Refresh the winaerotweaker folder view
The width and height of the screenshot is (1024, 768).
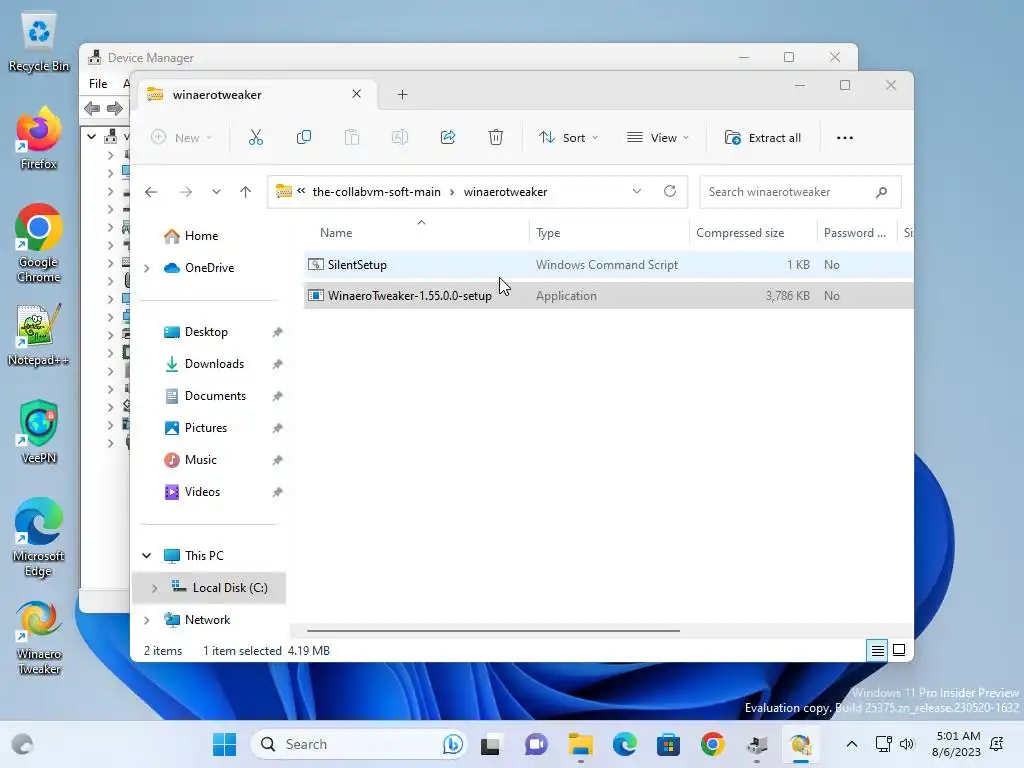[x=669, y=191]
